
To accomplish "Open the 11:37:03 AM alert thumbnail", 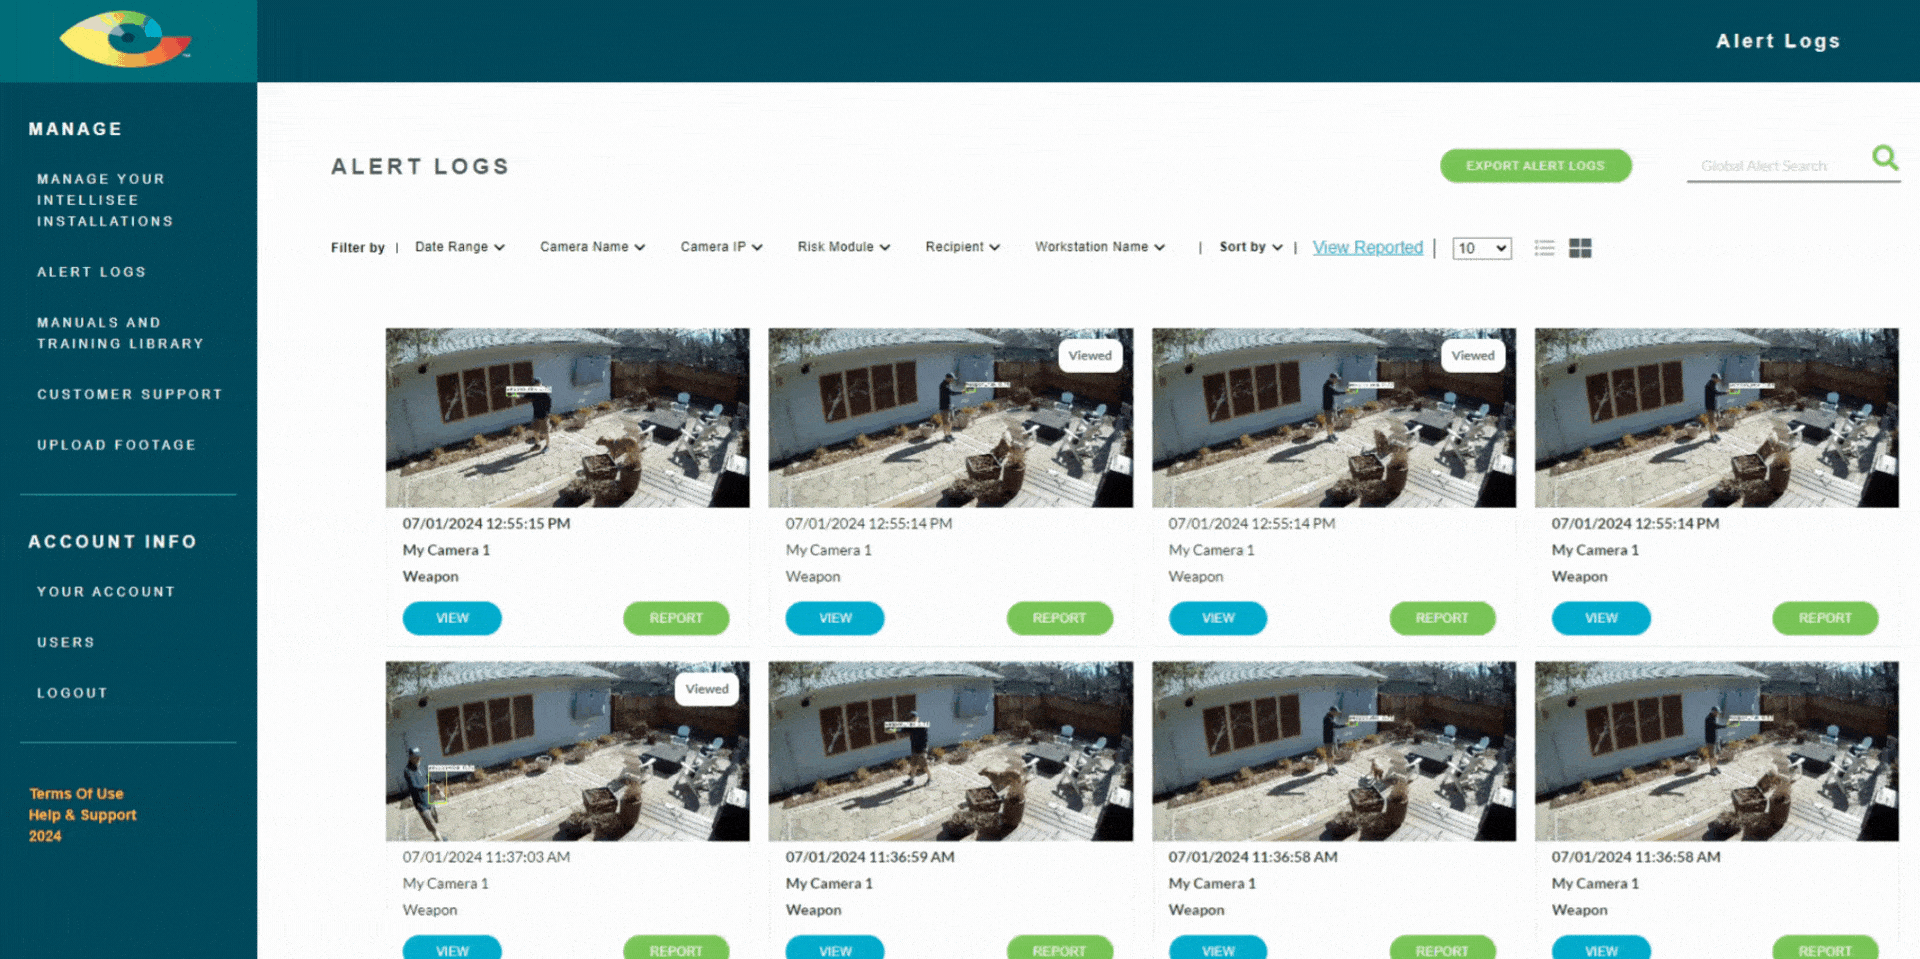I will 567,751.
